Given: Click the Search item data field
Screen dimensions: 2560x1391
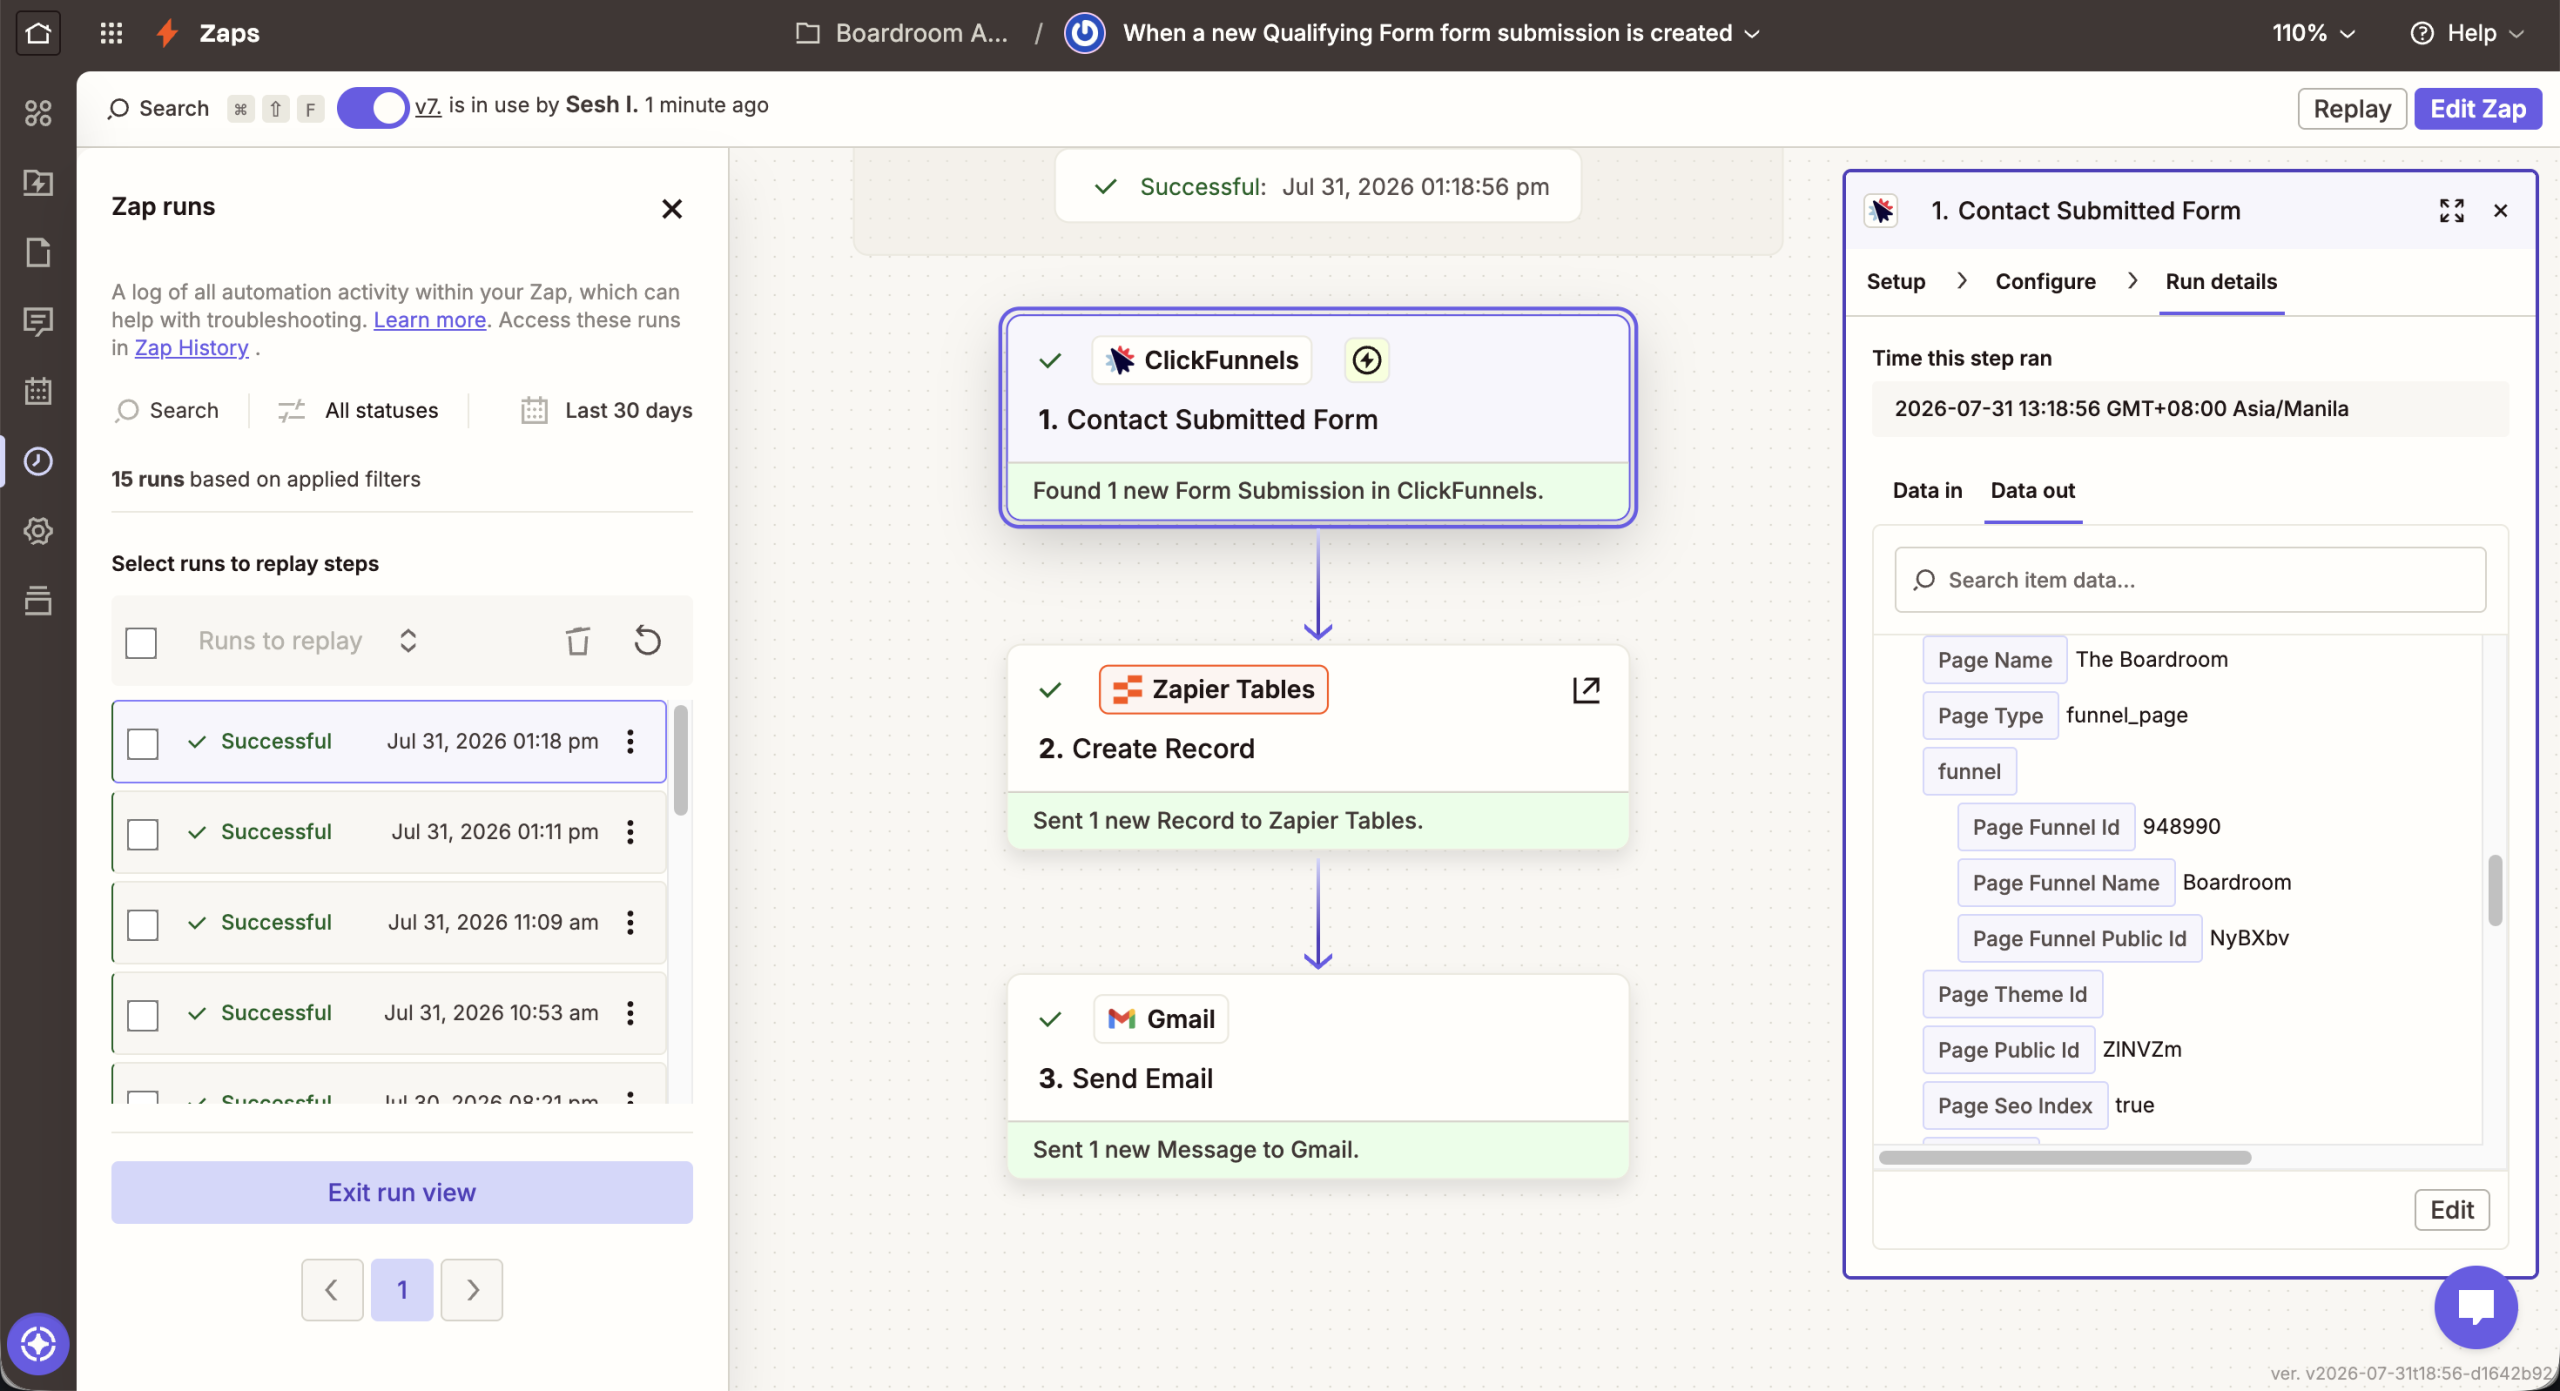Looking at the screenshot, I should pos(2190,580).
